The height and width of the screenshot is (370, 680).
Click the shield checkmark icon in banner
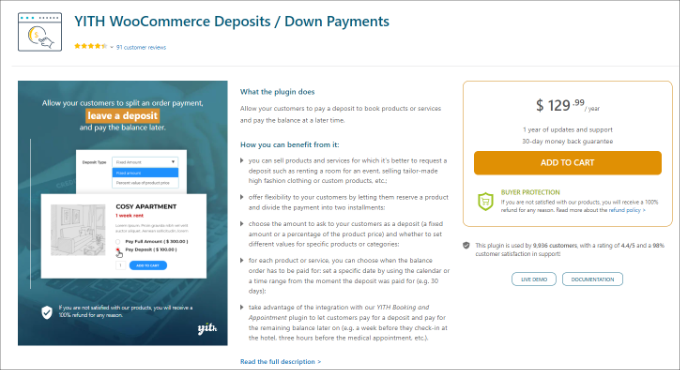pyautogui.click(x=47, y=312)
